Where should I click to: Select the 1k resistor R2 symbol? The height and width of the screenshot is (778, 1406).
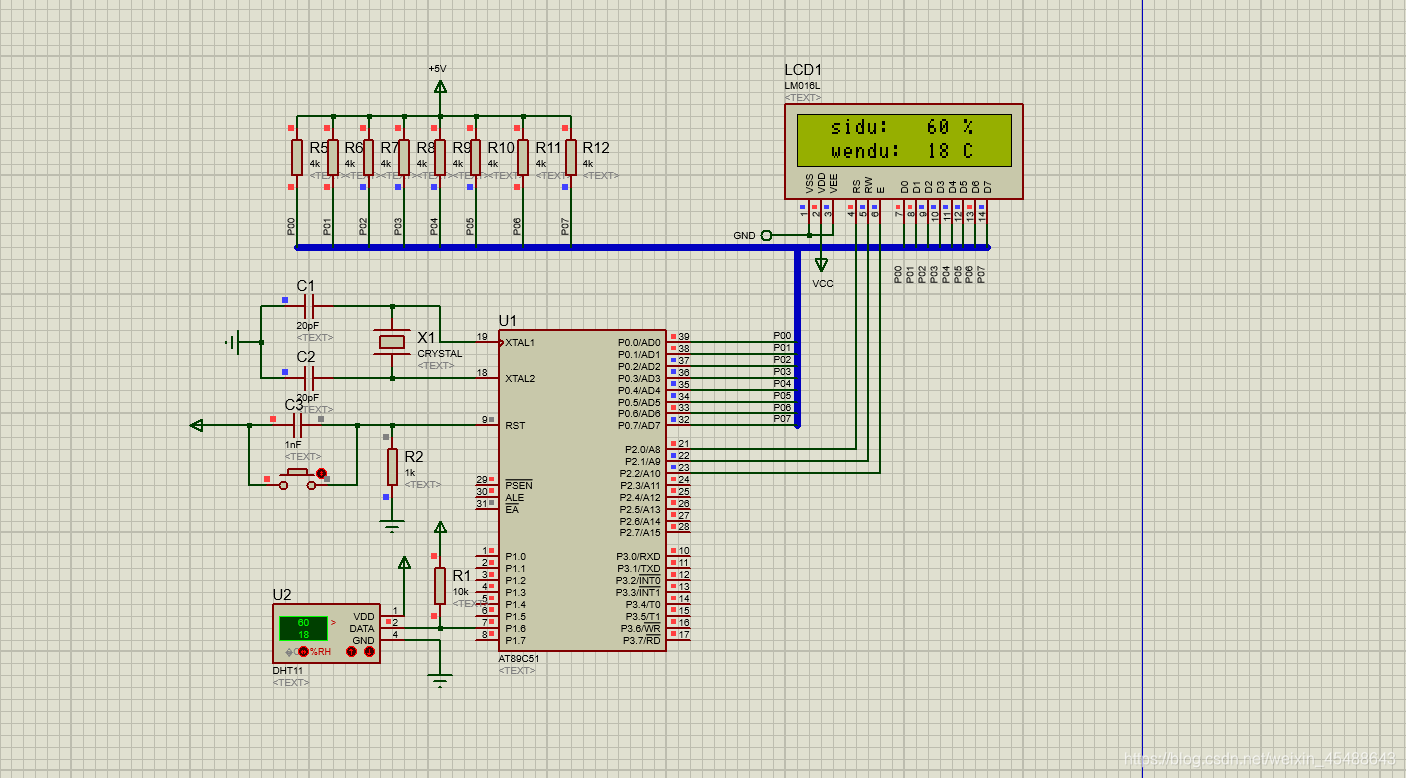[393, 467]
